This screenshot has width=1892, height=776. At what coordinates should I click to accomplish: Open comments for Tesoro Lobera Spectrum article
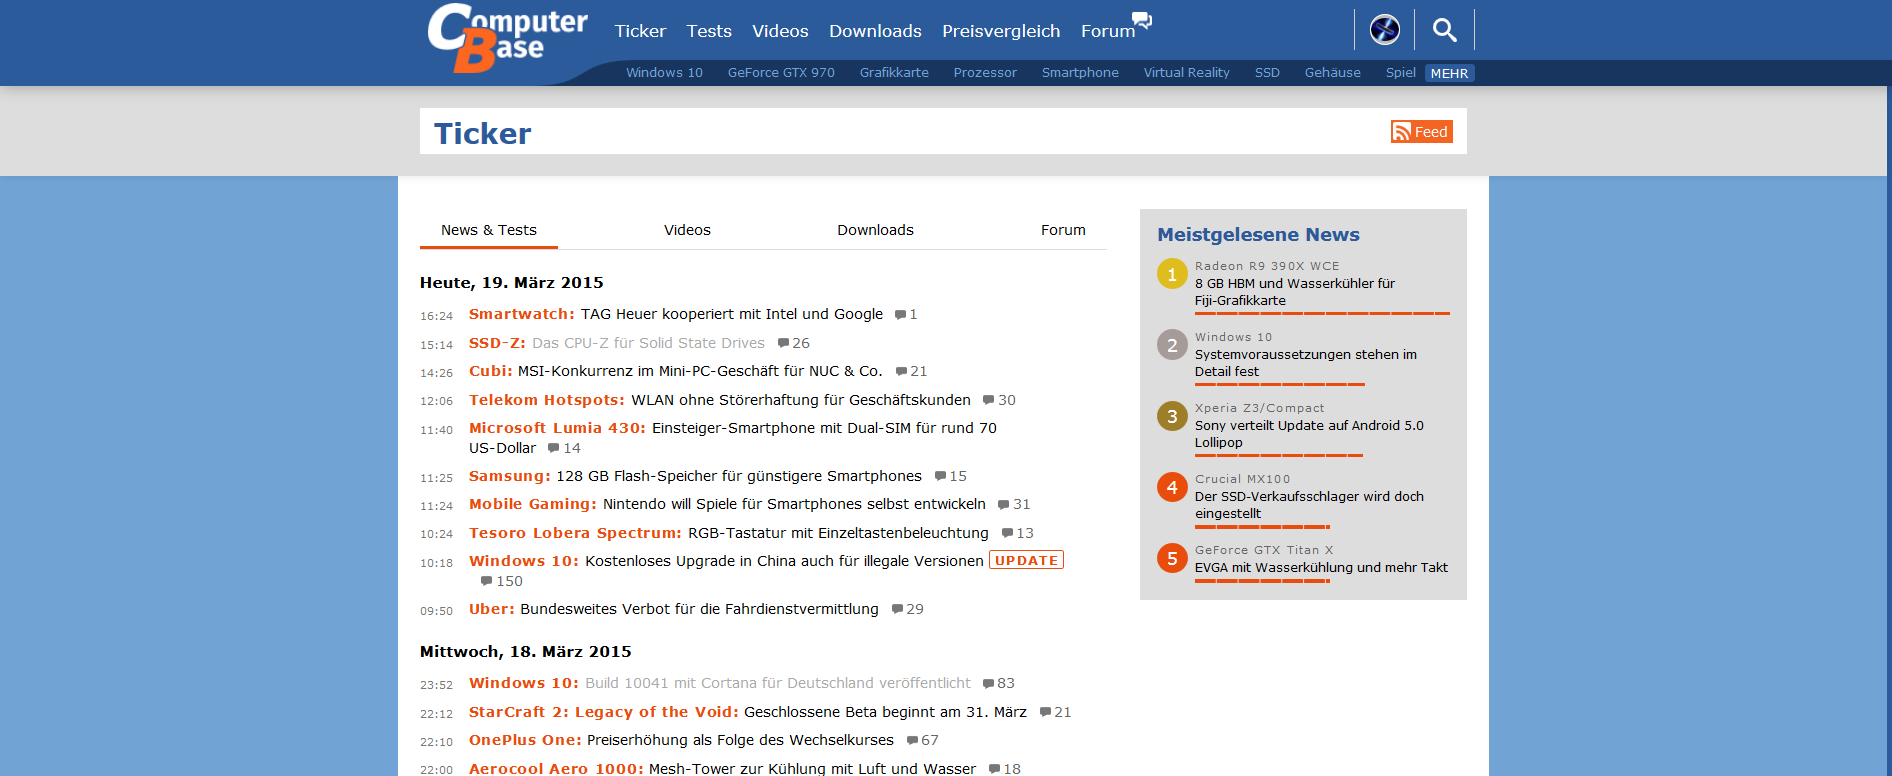tap(1018, 533)
